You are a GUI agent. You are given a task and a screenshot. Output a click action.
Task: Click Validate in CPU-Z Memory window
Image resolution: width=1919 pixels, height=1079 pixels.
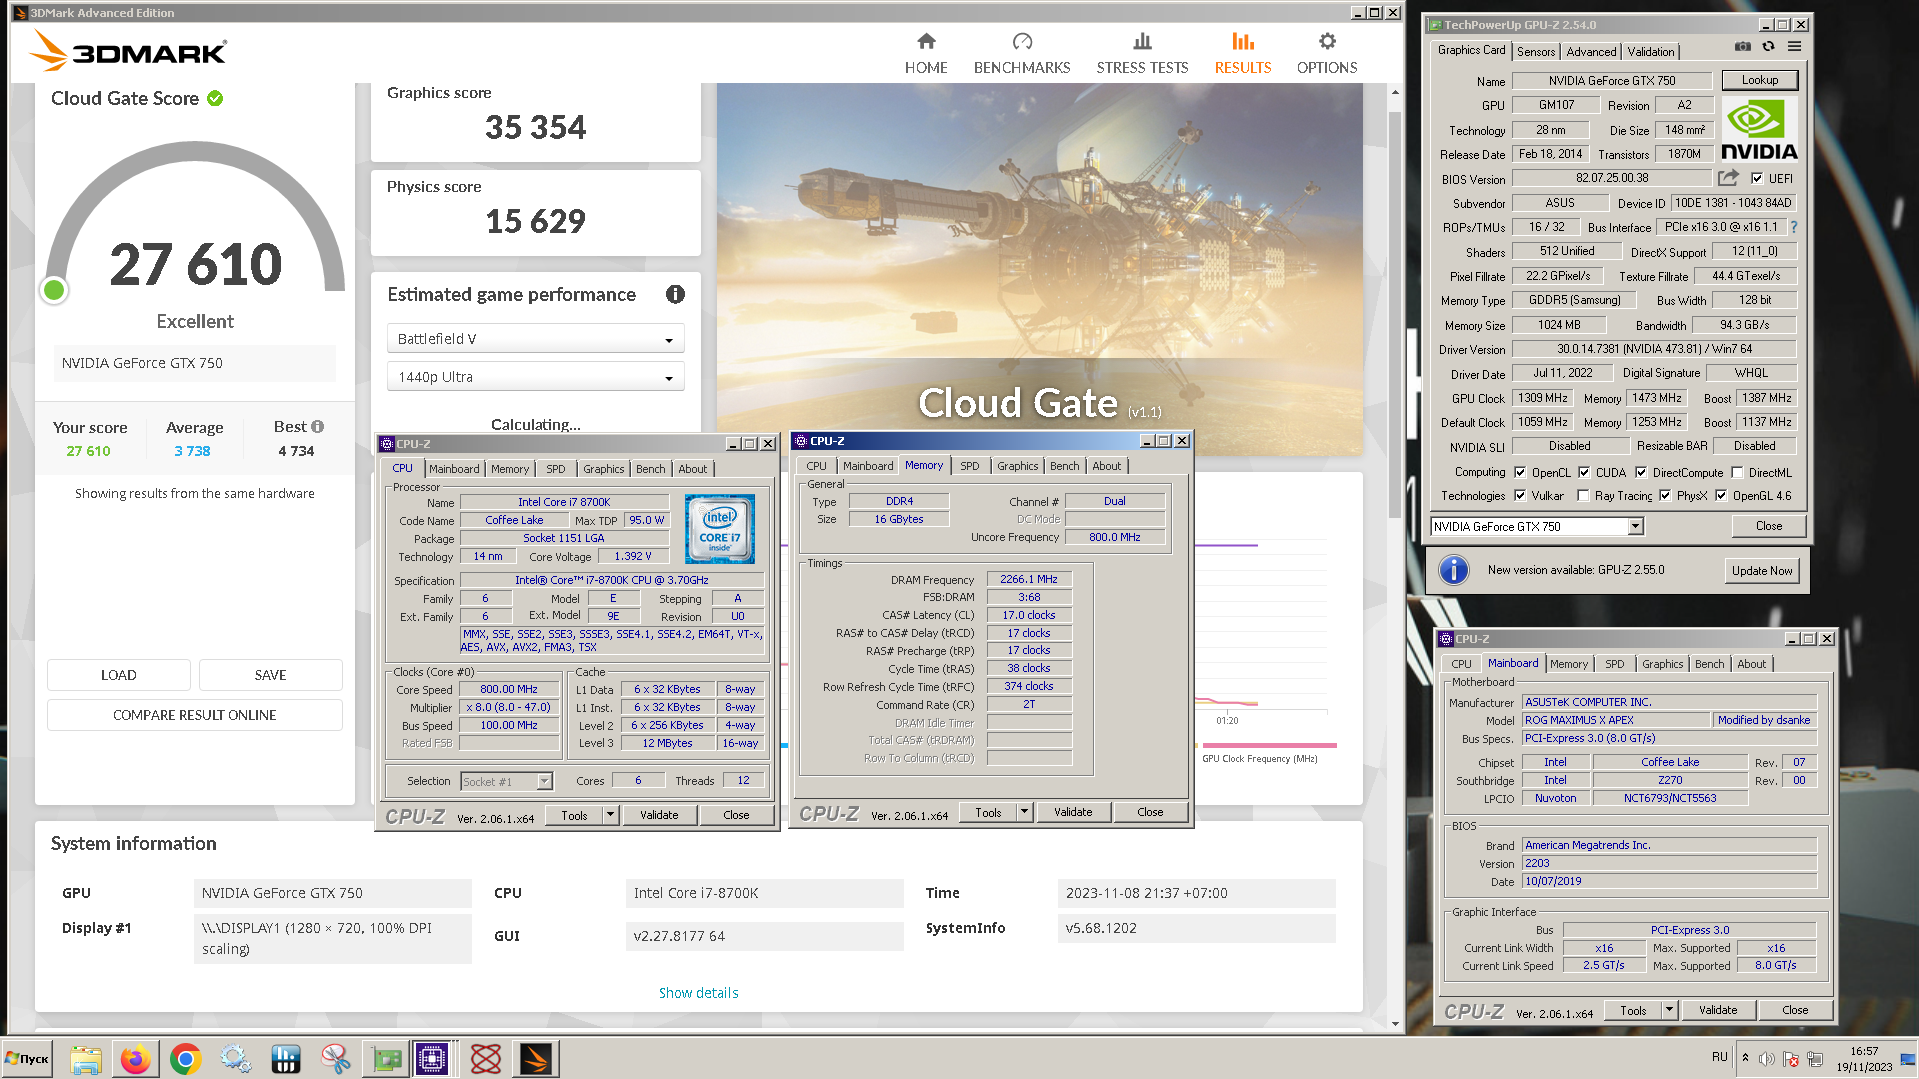pyautogui.click(x=1073, y=812)
